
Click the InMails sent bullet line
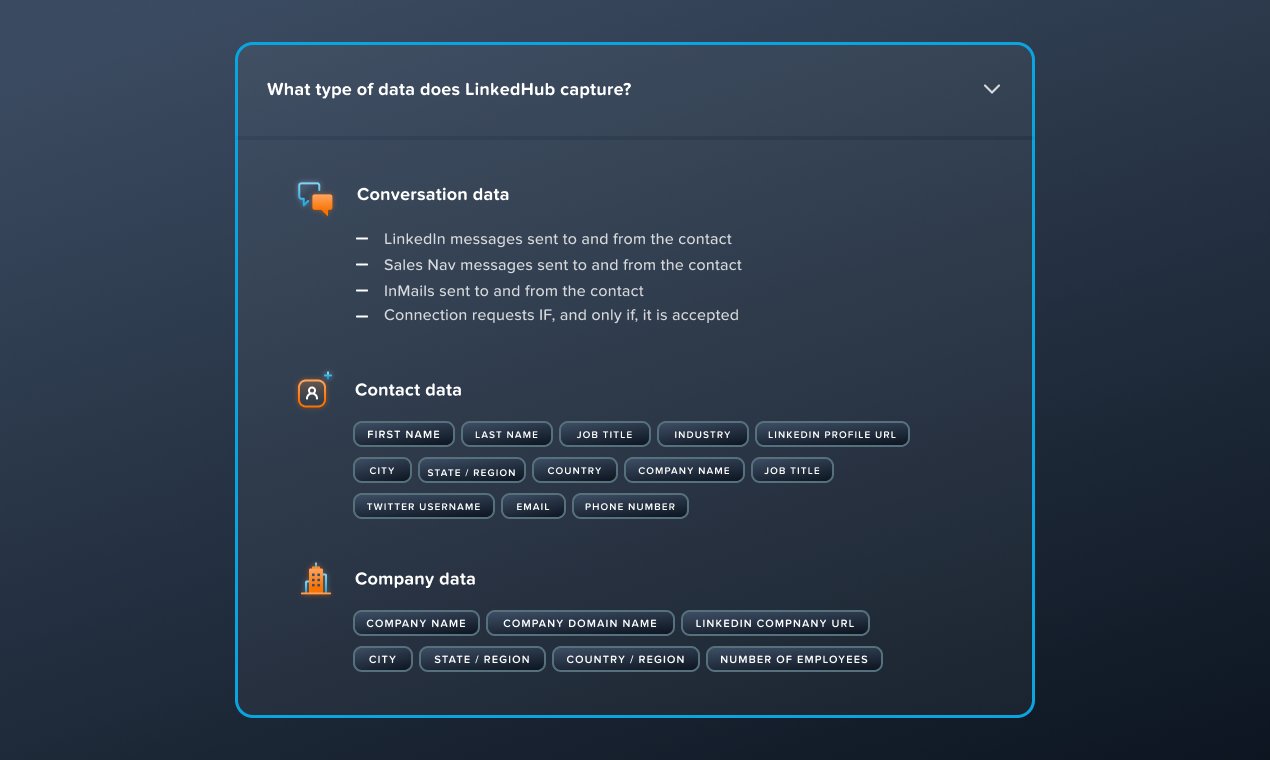[514, 291]
